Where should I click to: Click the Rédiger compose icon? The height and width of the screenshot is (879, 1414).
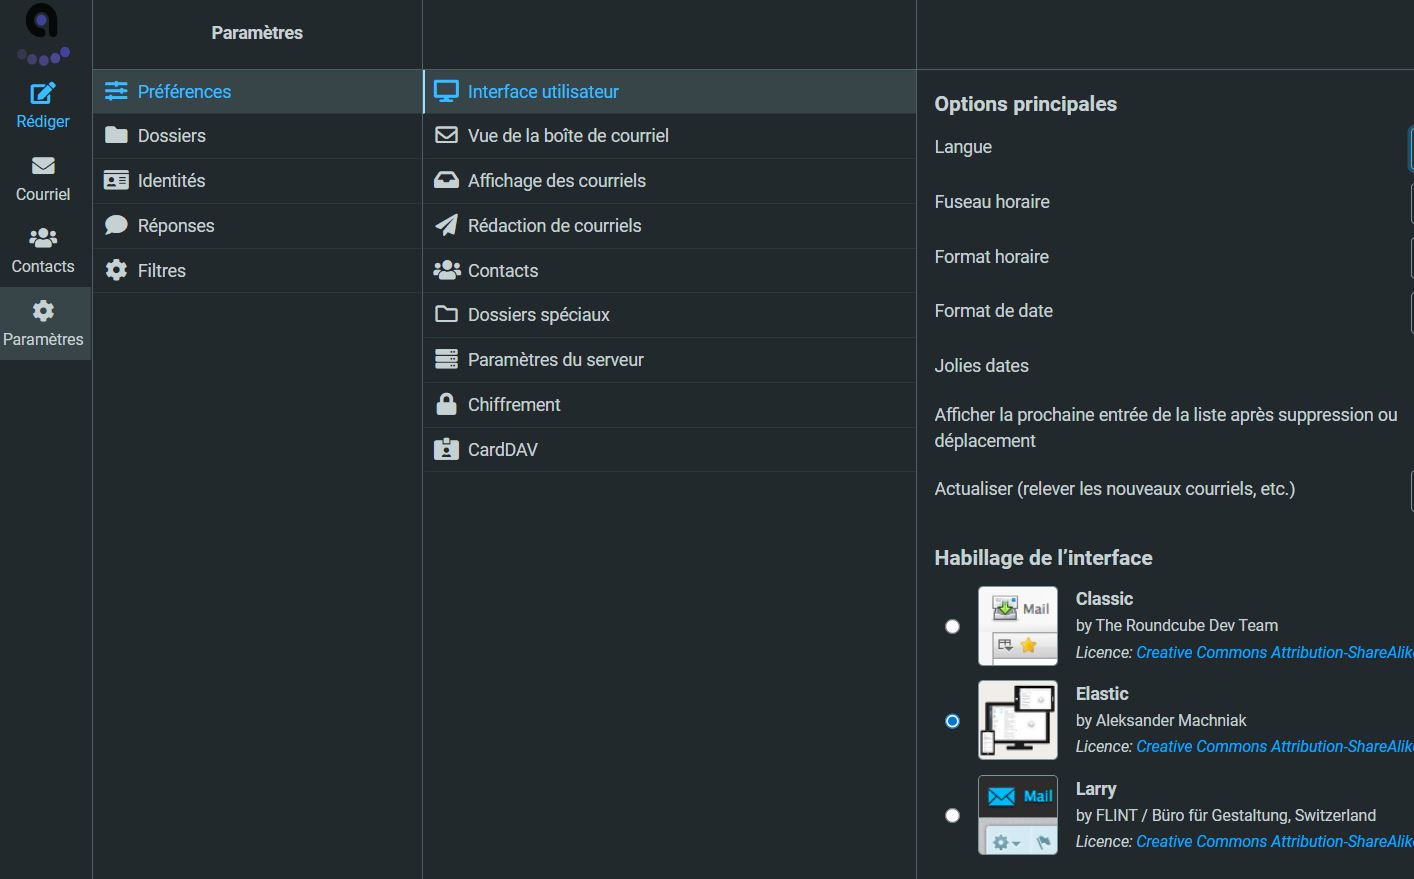coord(43,94)
